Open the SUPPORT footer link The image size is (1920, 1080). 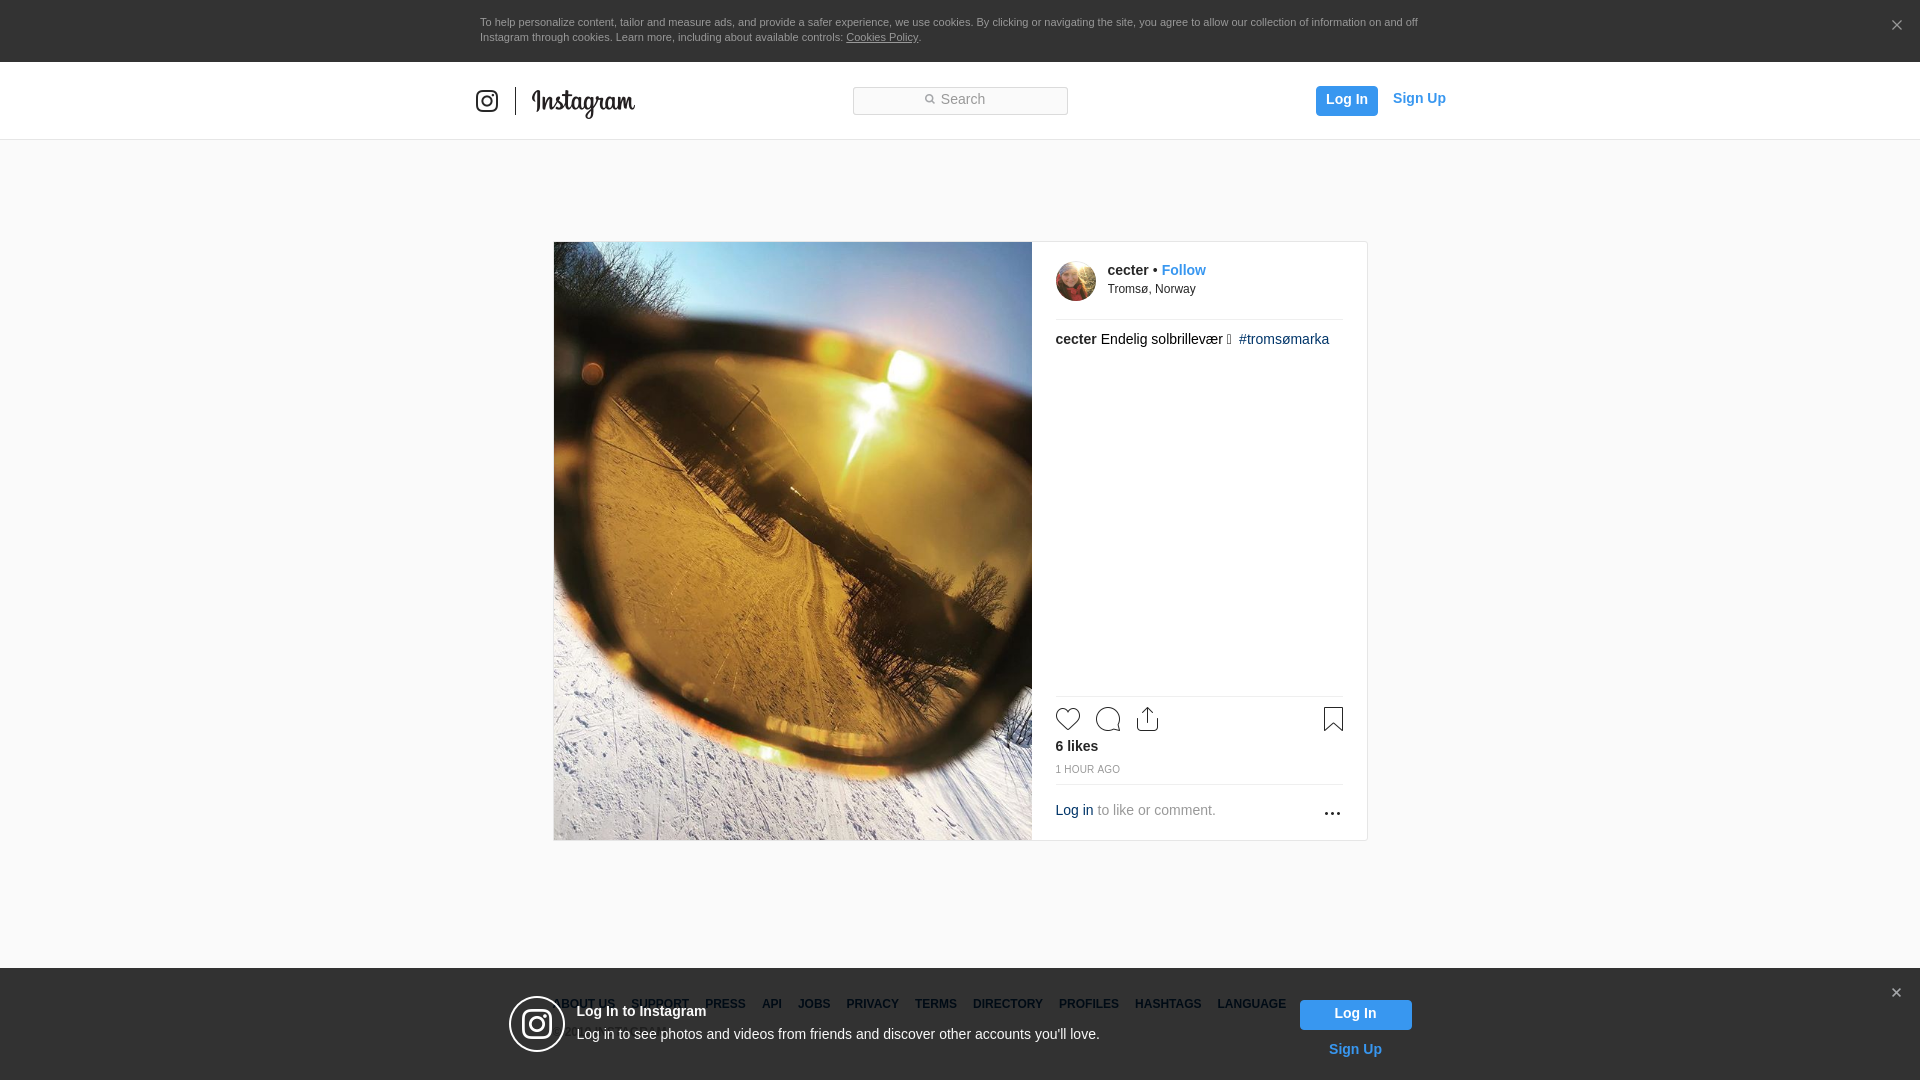pyautogui.click(x=660, y=1004)
